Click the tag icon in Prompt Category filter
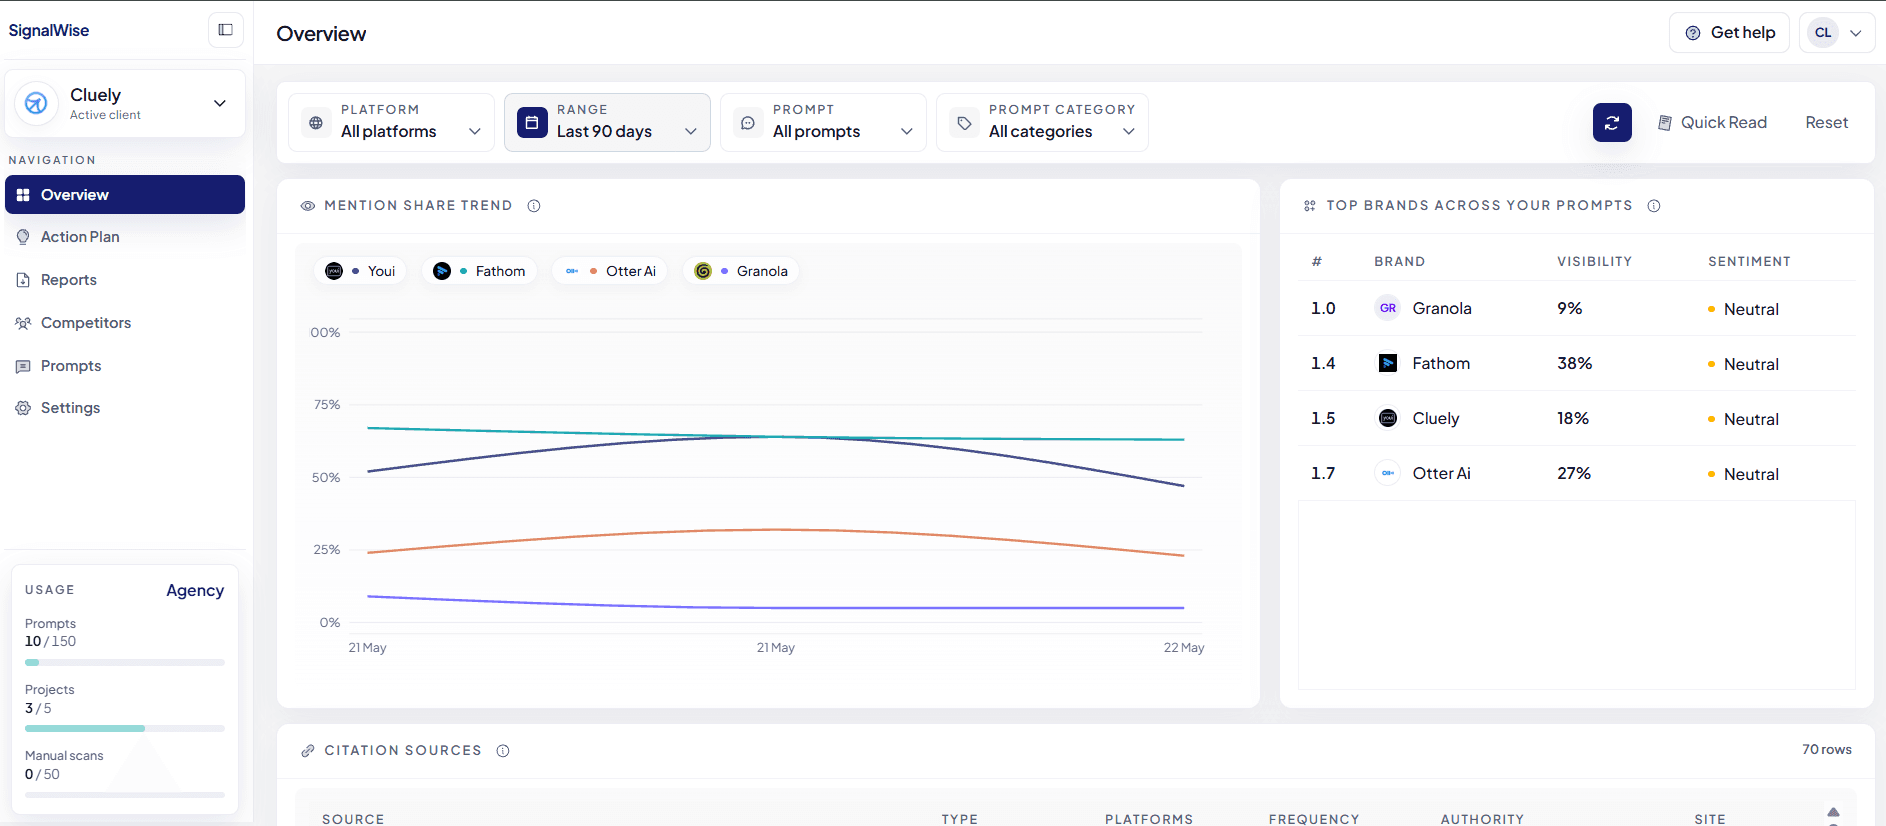The height and width of the screenshot is (826, 1886). click(964, 123)
